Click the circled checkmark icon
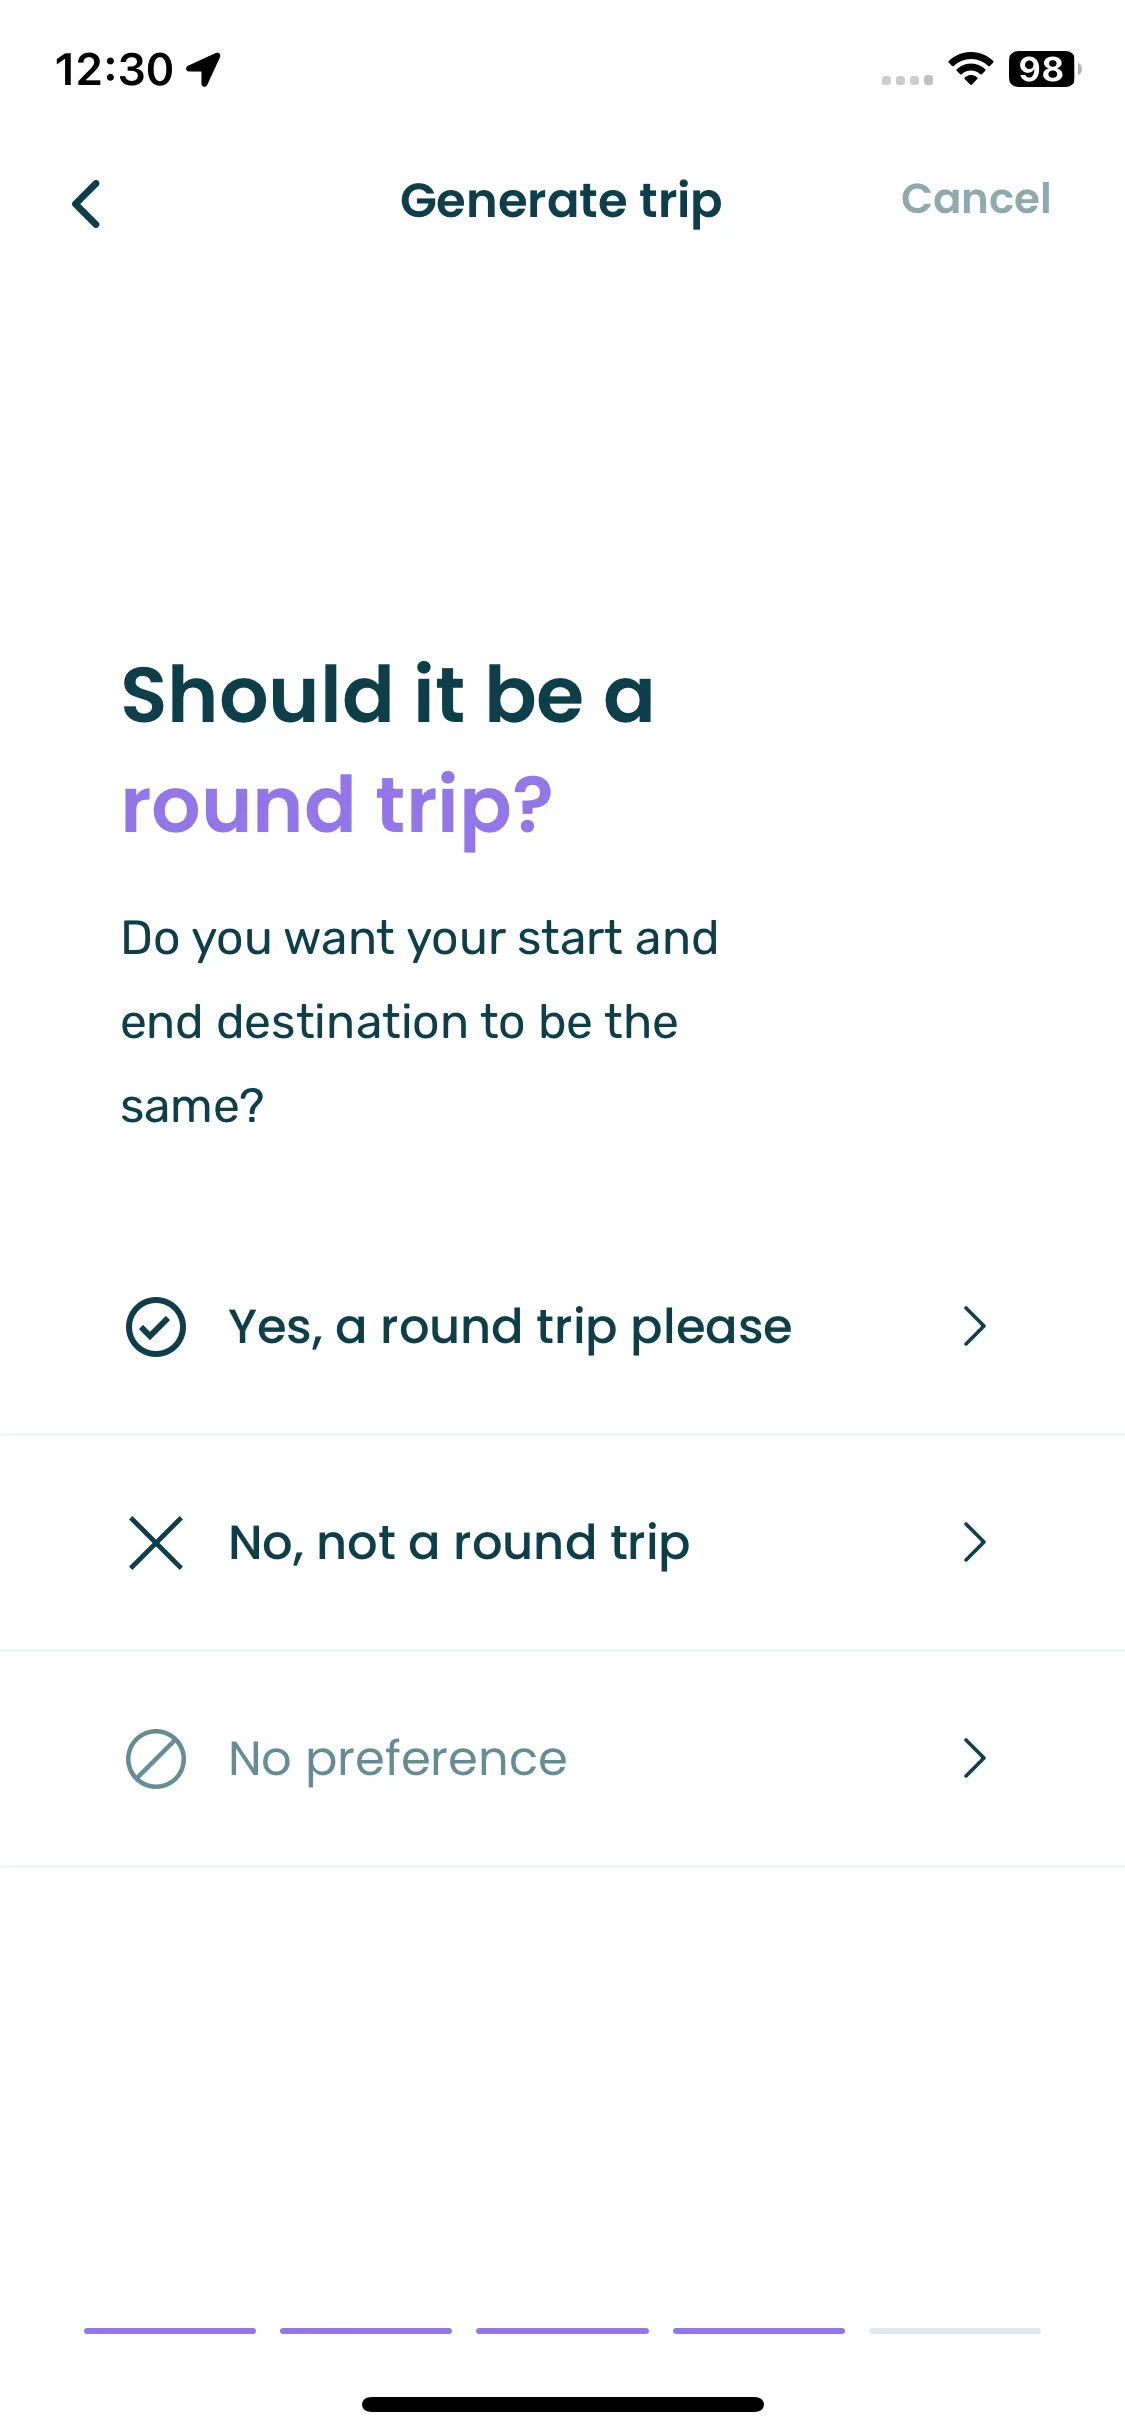This screenshot has height=2436, width=1125. tap(156, 1327)
